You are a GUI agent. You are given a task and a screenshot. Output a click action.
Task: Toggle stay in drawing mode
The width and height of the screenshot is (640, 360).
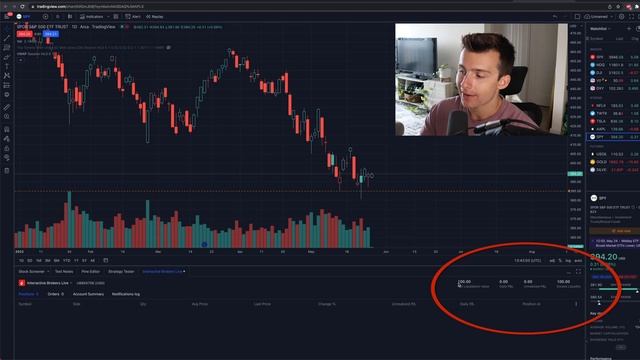click(7, 139)
